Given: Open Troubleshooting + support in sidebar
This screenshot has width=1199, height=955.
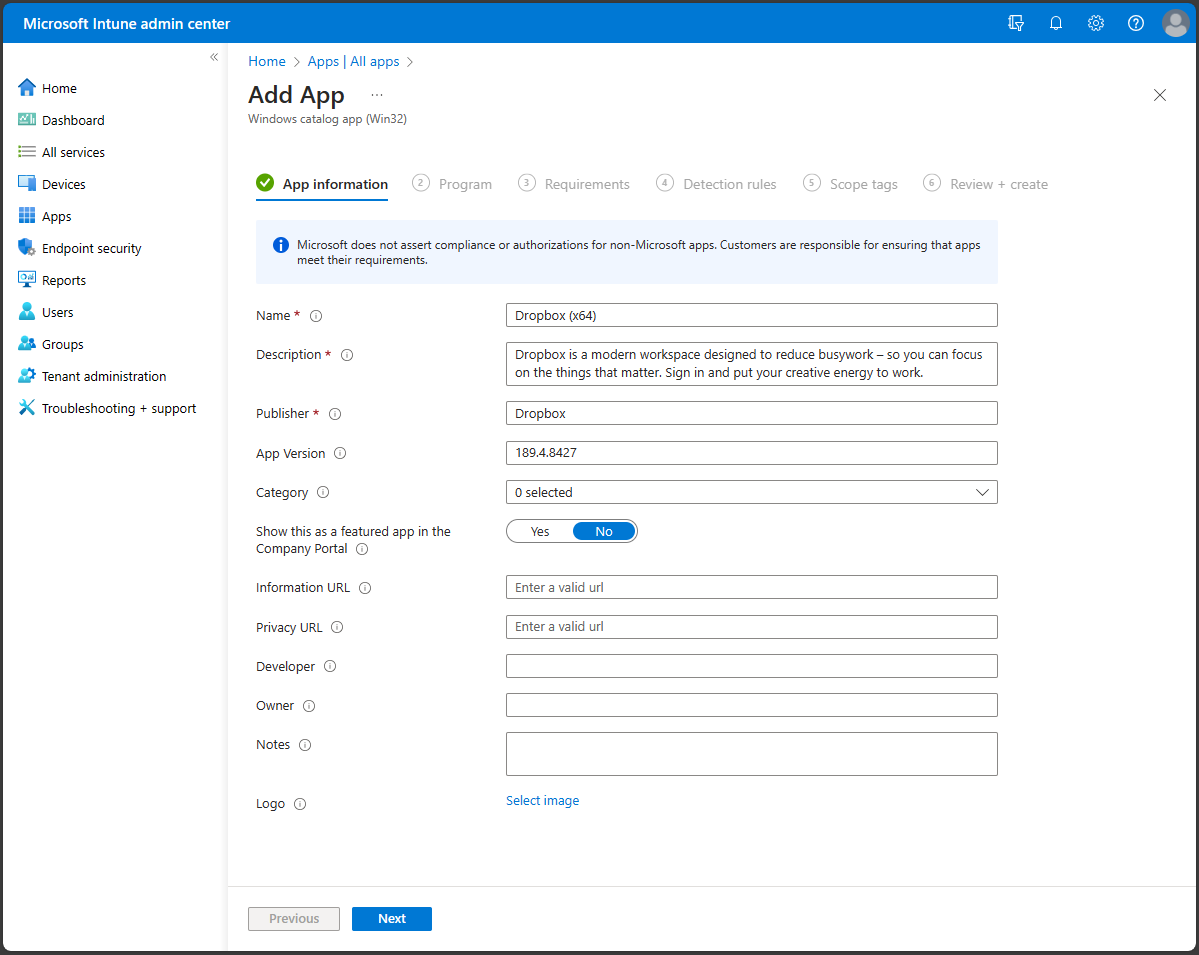Looking at the screenshot, I should pos(118,408).
